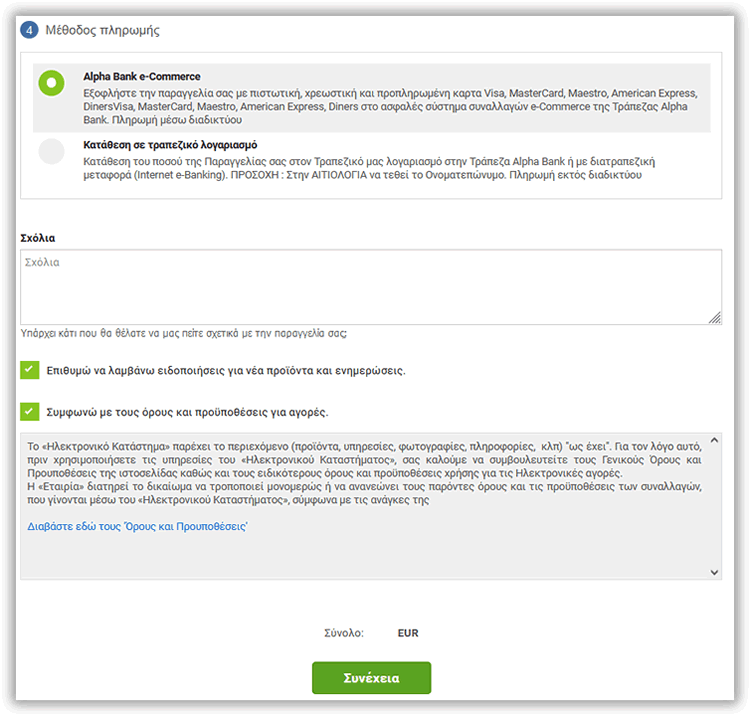Click the Μέθοδος πληρωμής section heading
Screen dimensions: 750x716
click(x=102, y=30)
